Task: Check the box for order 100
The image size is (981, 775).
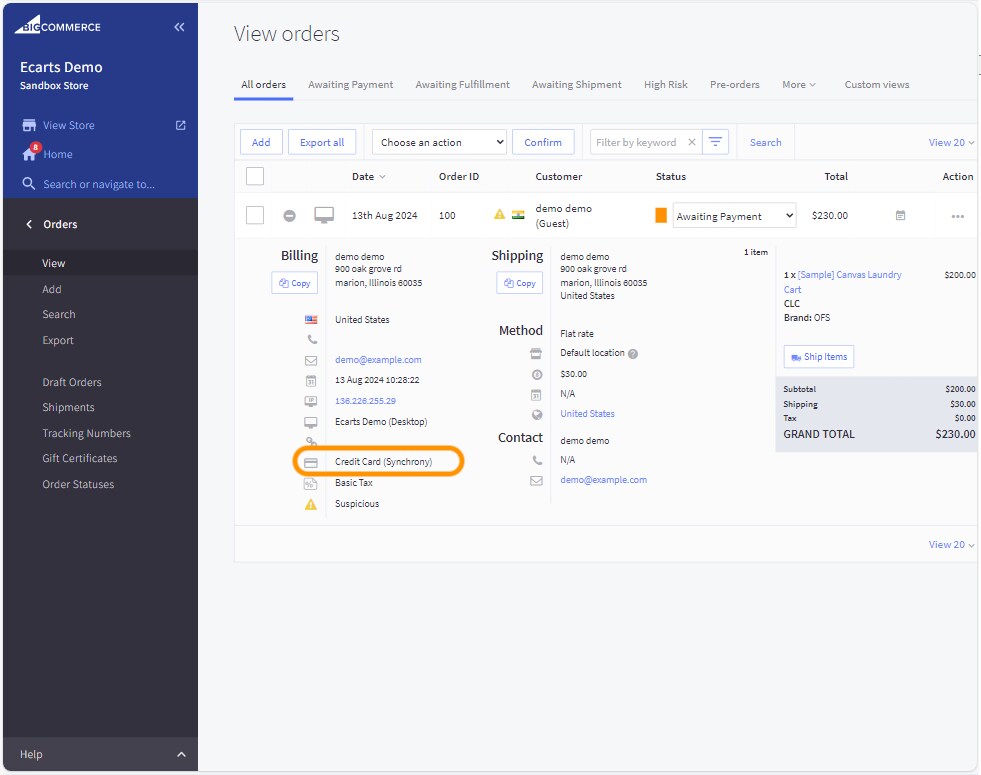Action: (255, 216)
